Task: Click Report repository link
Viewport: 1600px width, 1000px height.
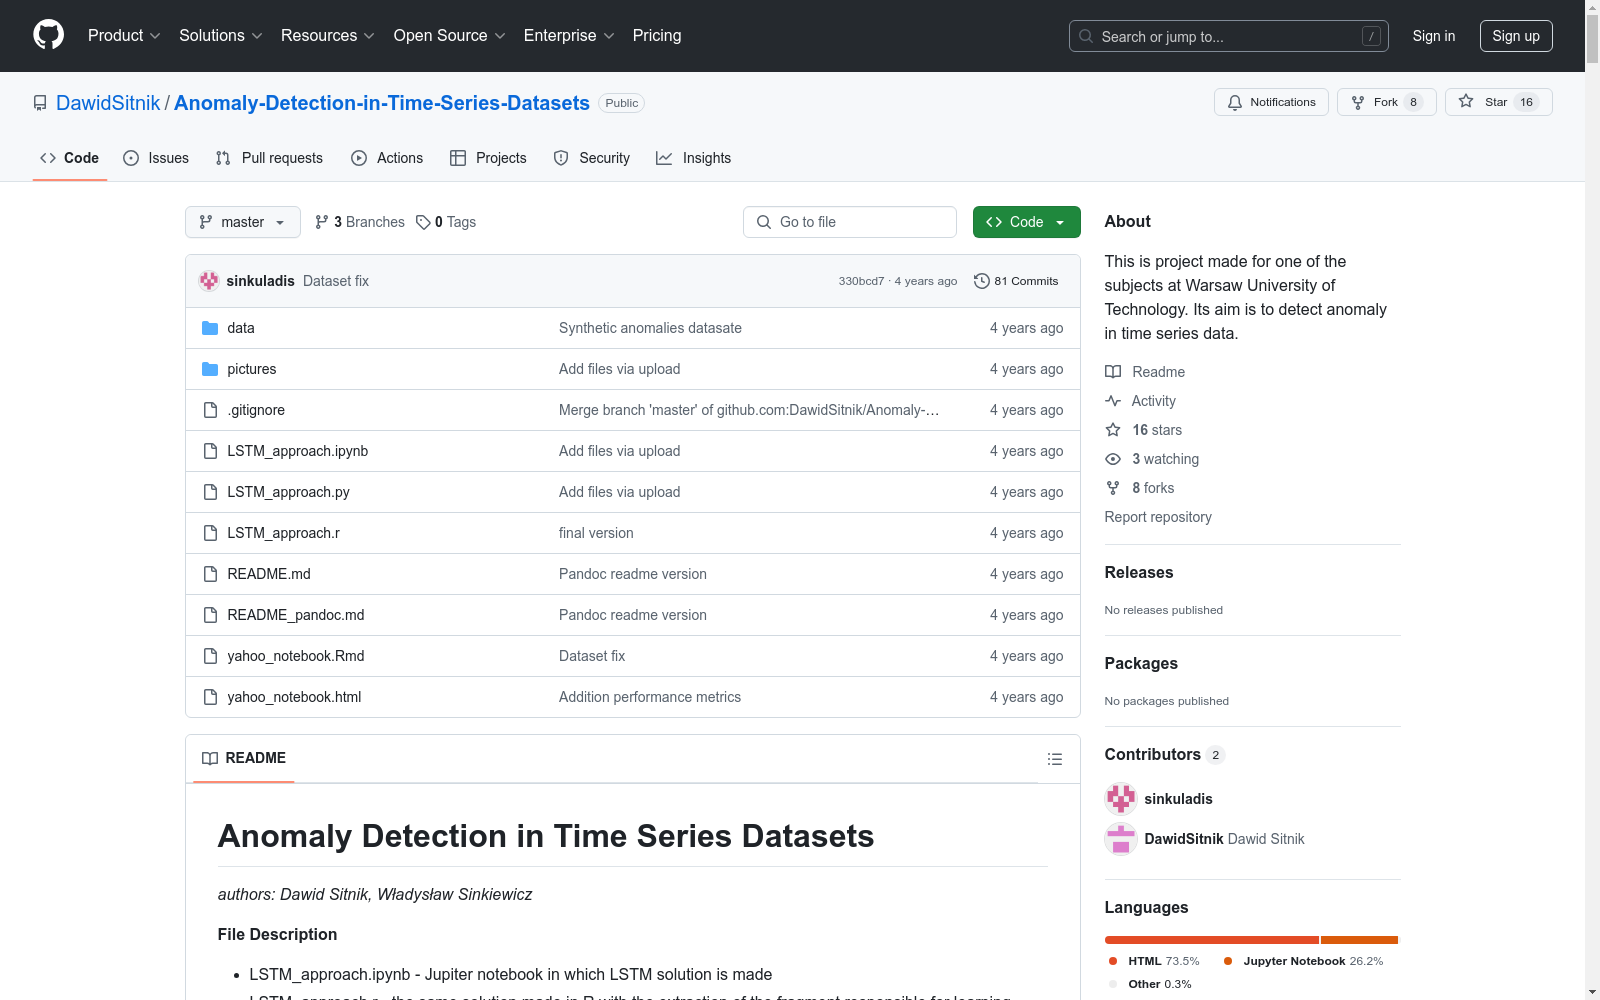Action: (1158, 517)
